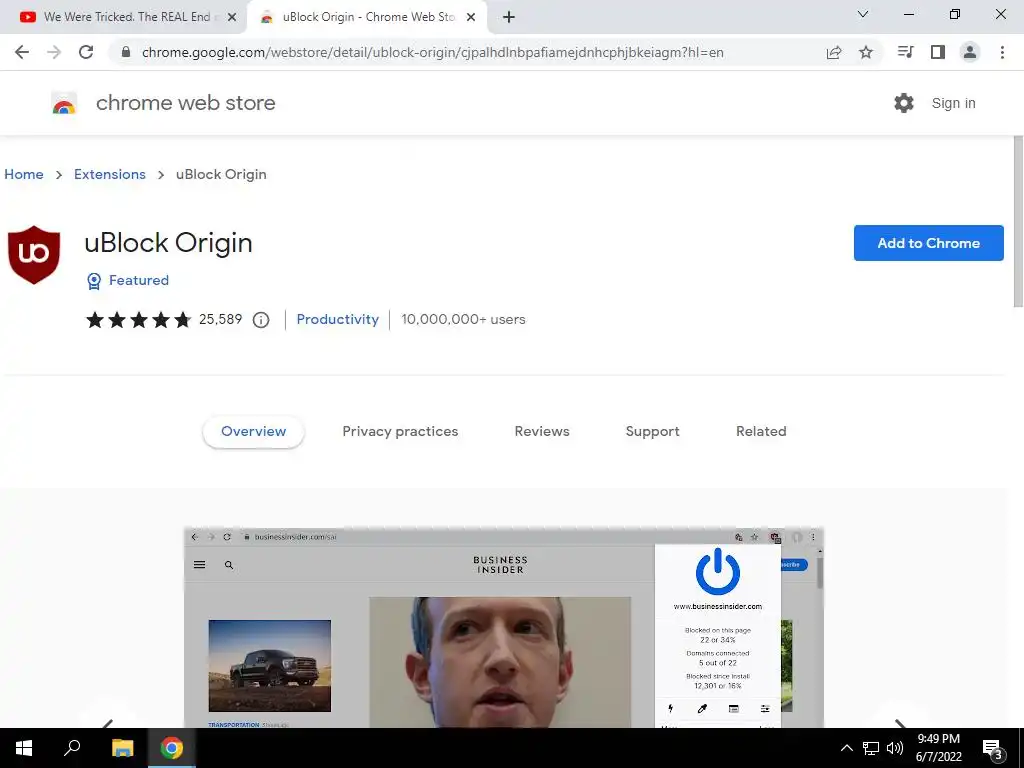
Task: Click the Featured label
Action: 138,280
